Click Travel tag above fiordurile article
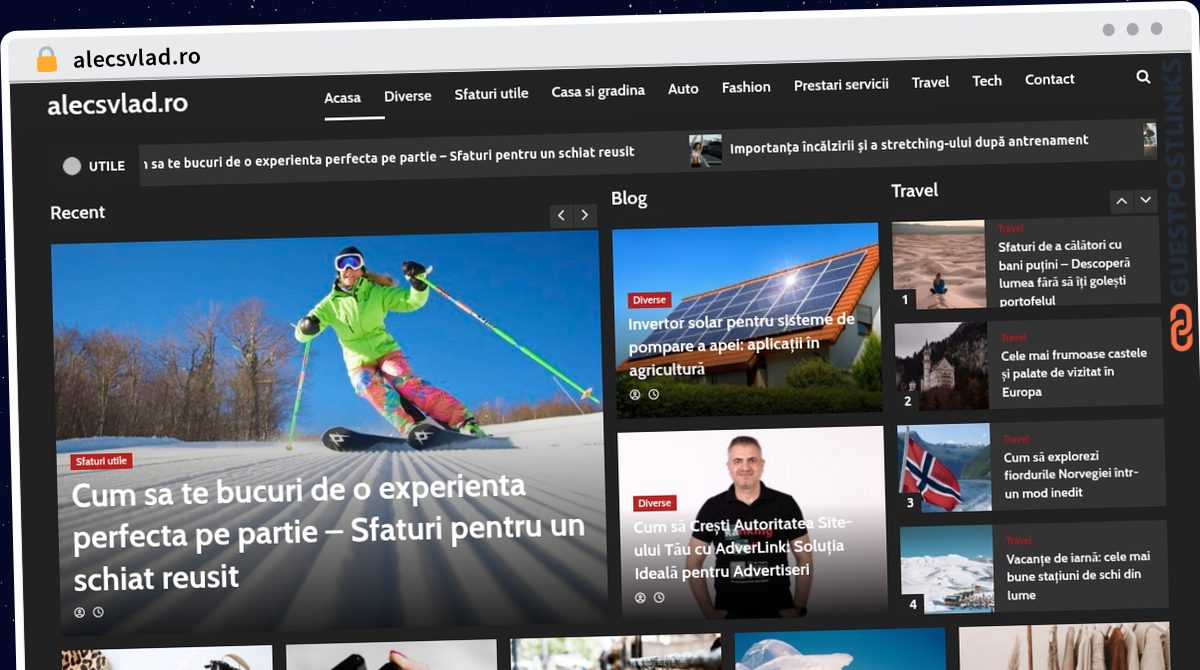Viewport: 1200px width, 670px height. click(x=1016, y=440)
